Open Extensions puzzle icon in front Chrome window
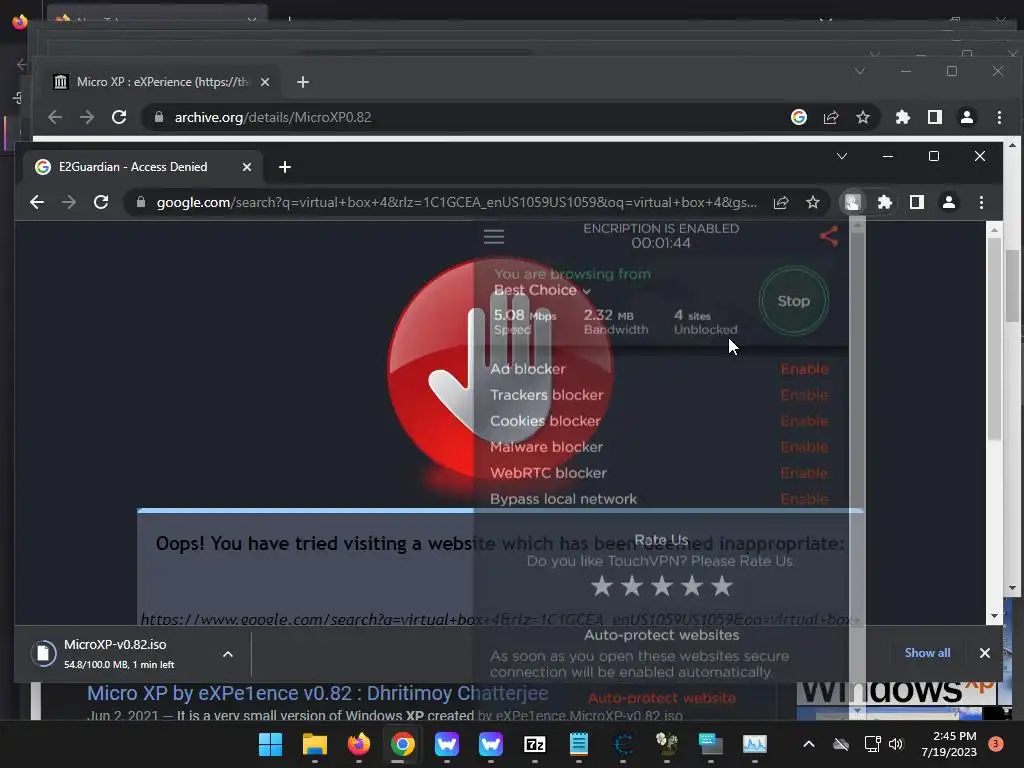The height and width of the screenshot is (768, 1024). point(884,202)
